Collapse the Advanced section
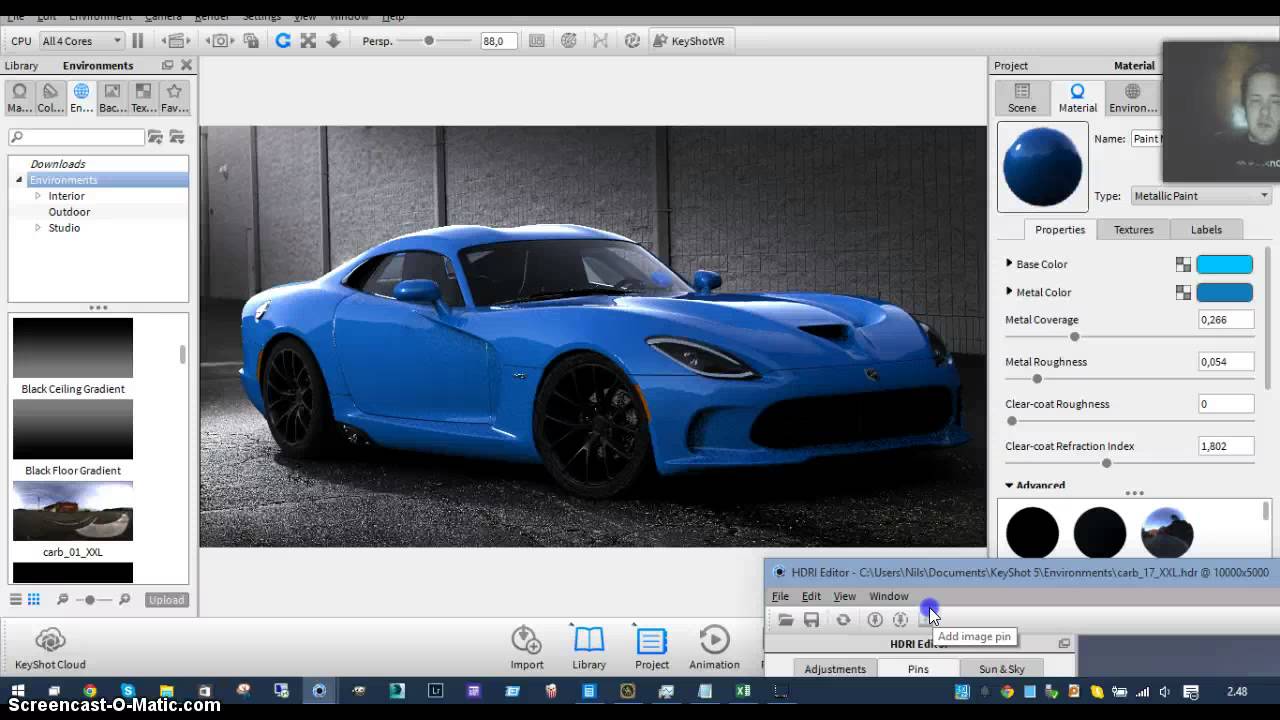1280x720 pixels. [1009, 485]
